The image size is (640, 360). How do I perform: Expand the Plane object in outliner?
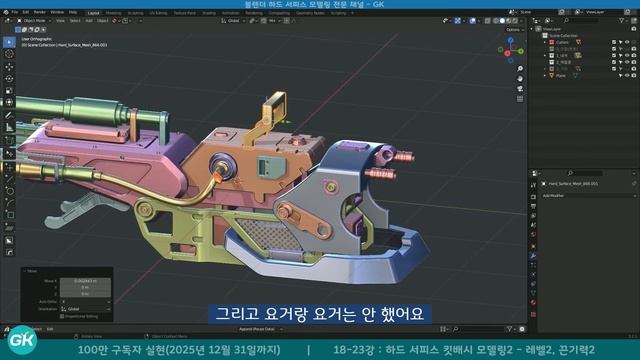pyautogui.click(x=545, y=76)
